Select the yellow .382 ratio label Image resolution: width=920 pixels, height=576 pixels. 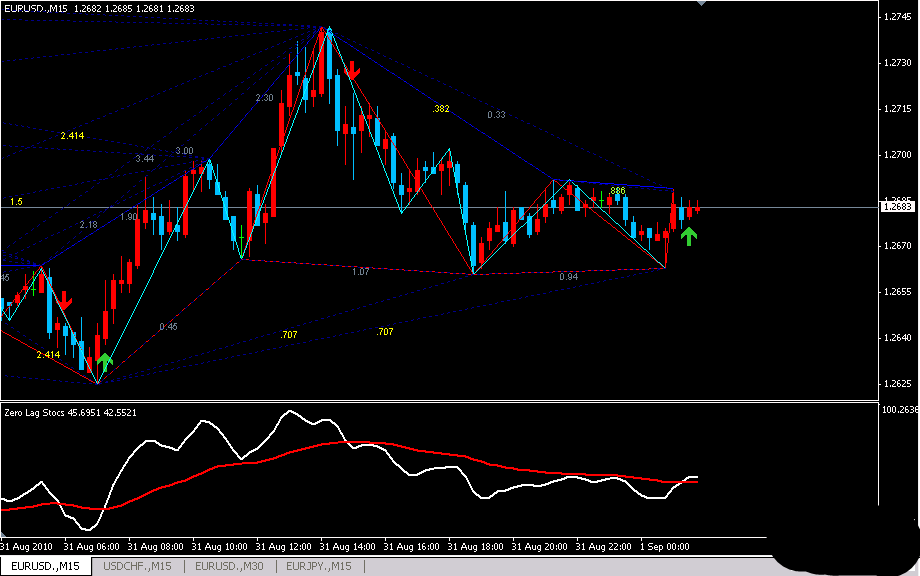point(440,108)
